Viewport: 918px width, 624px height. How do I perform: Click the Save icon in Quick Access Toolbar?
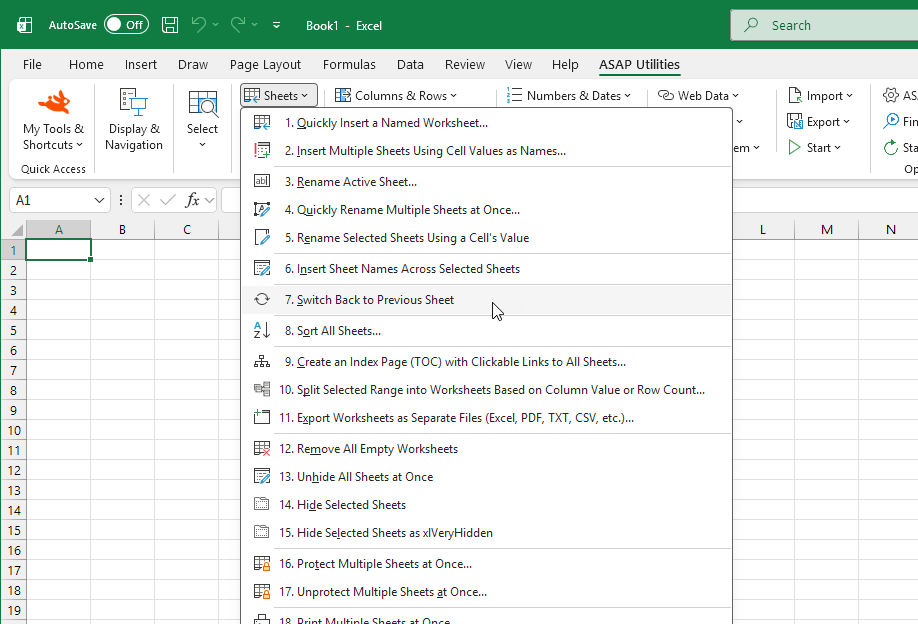[x=169, y=25]
